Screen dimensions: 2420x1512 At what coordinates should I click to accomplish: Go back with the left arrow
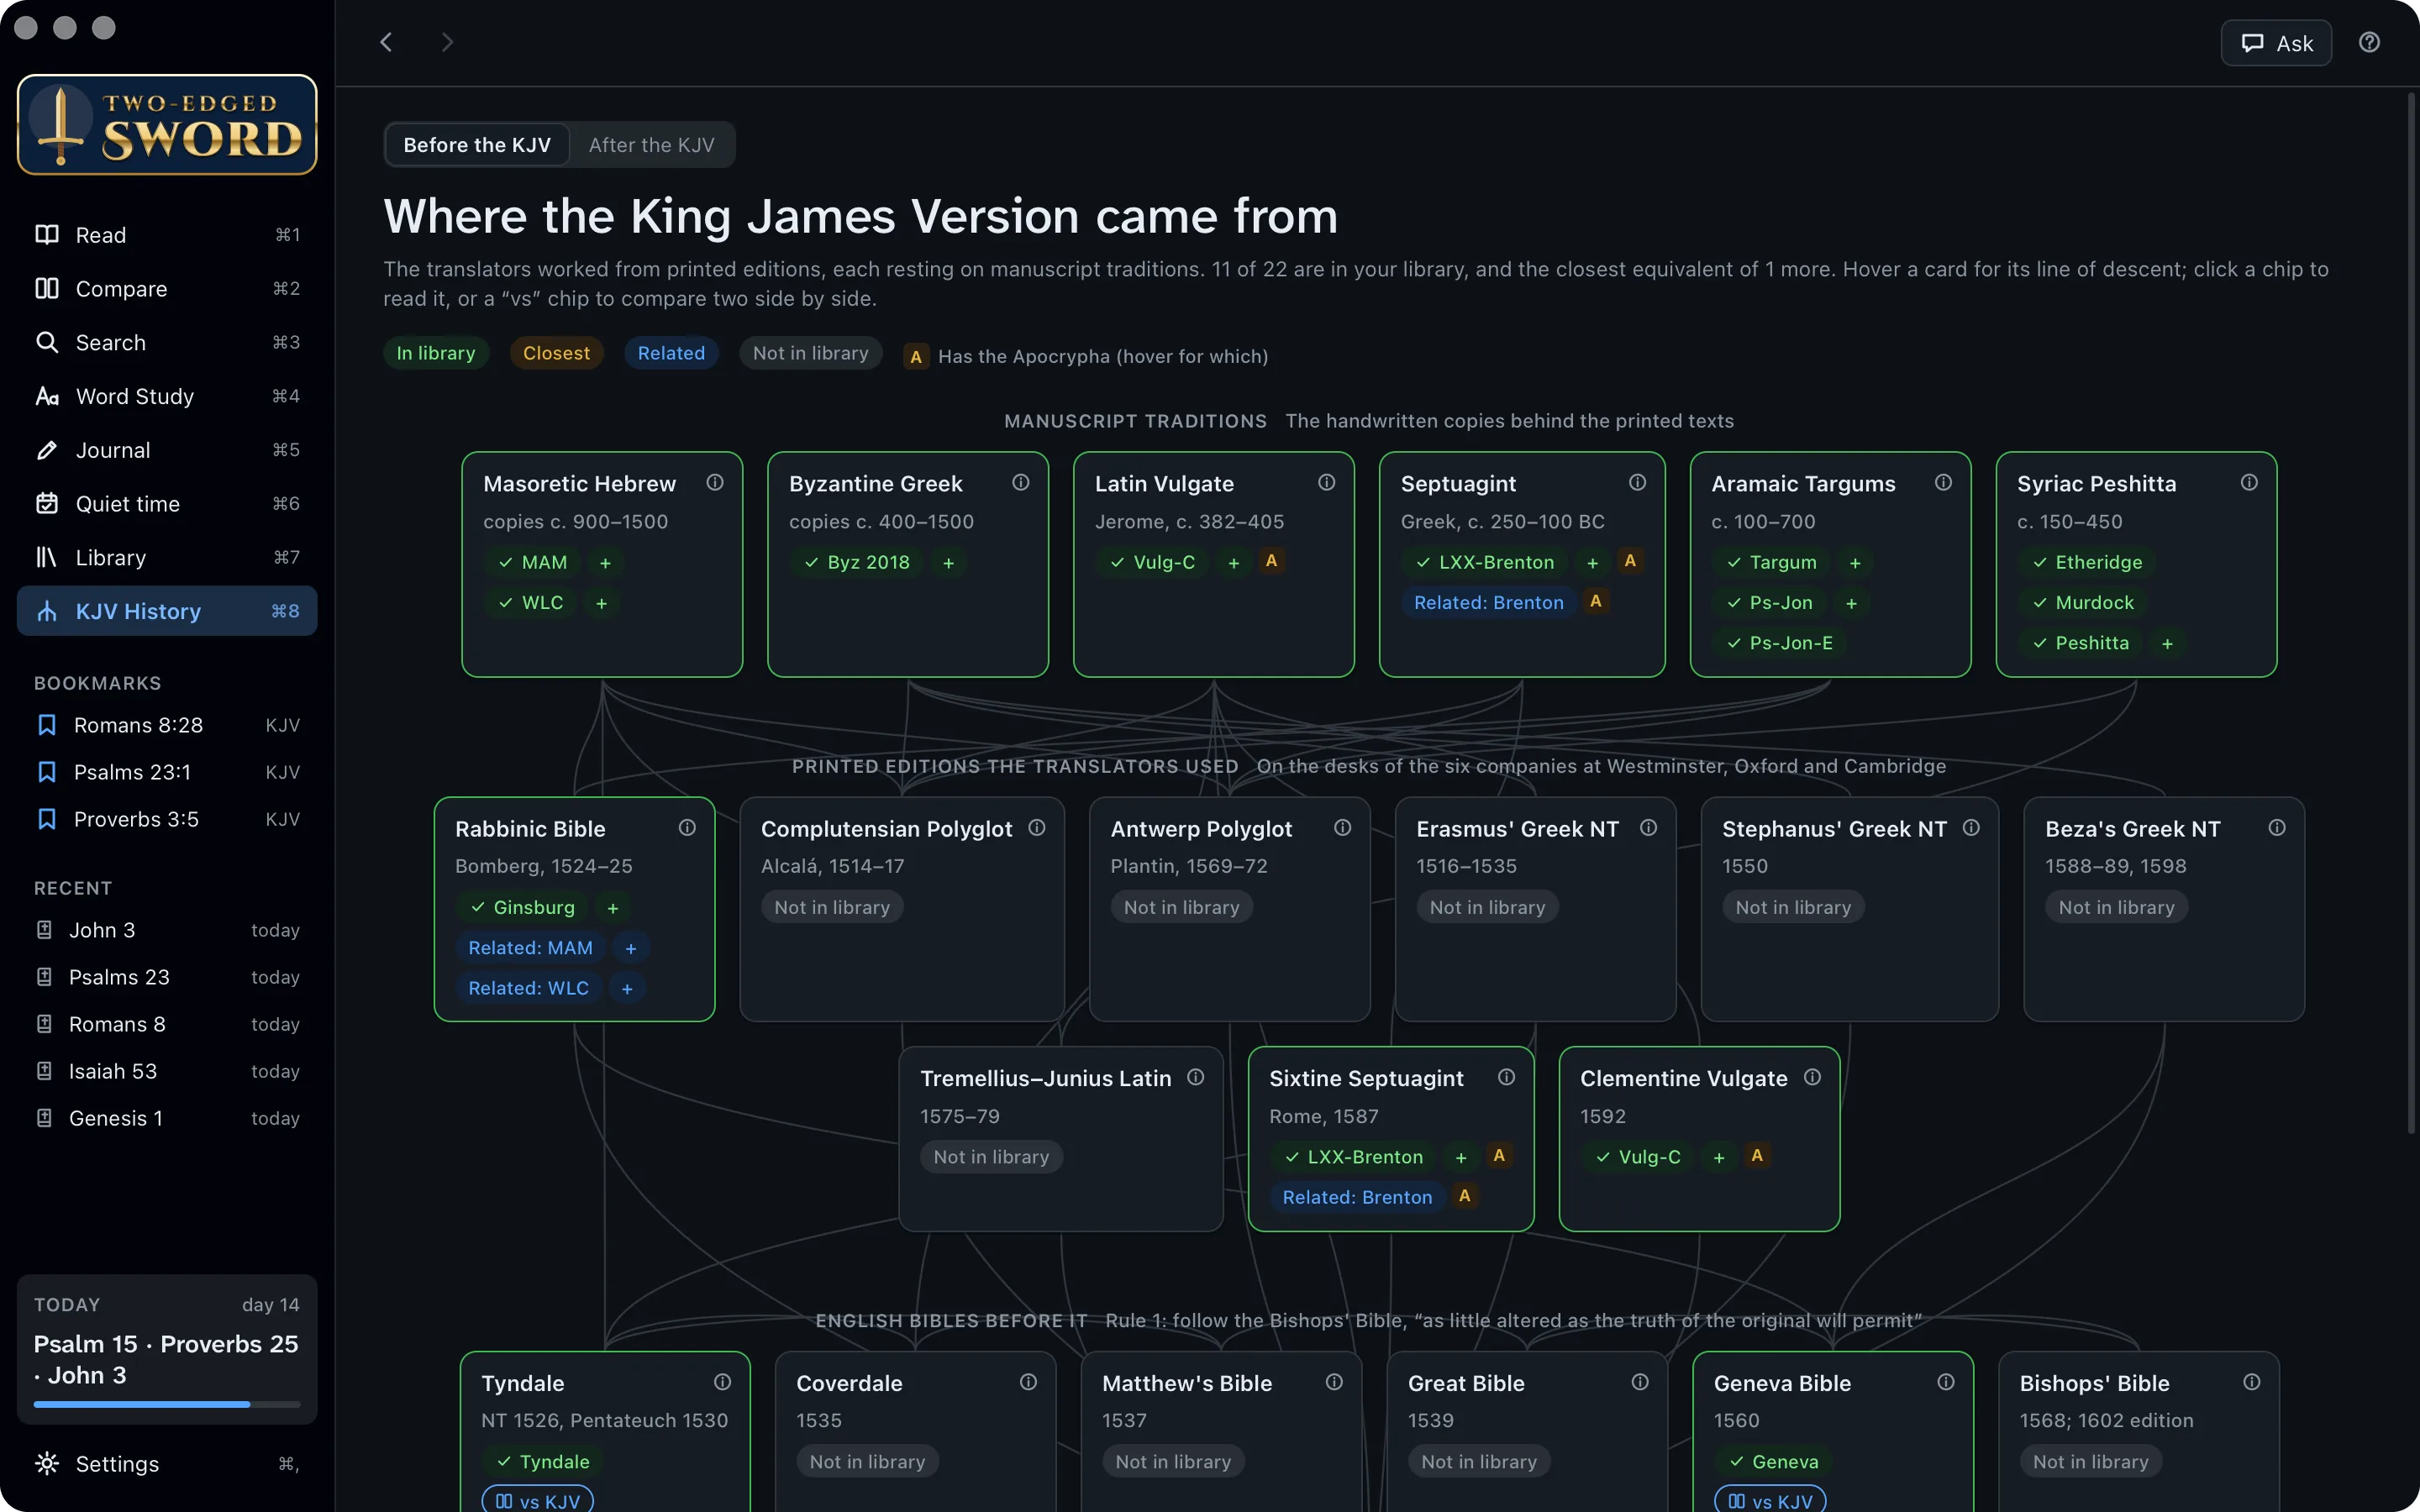(386, 42)
